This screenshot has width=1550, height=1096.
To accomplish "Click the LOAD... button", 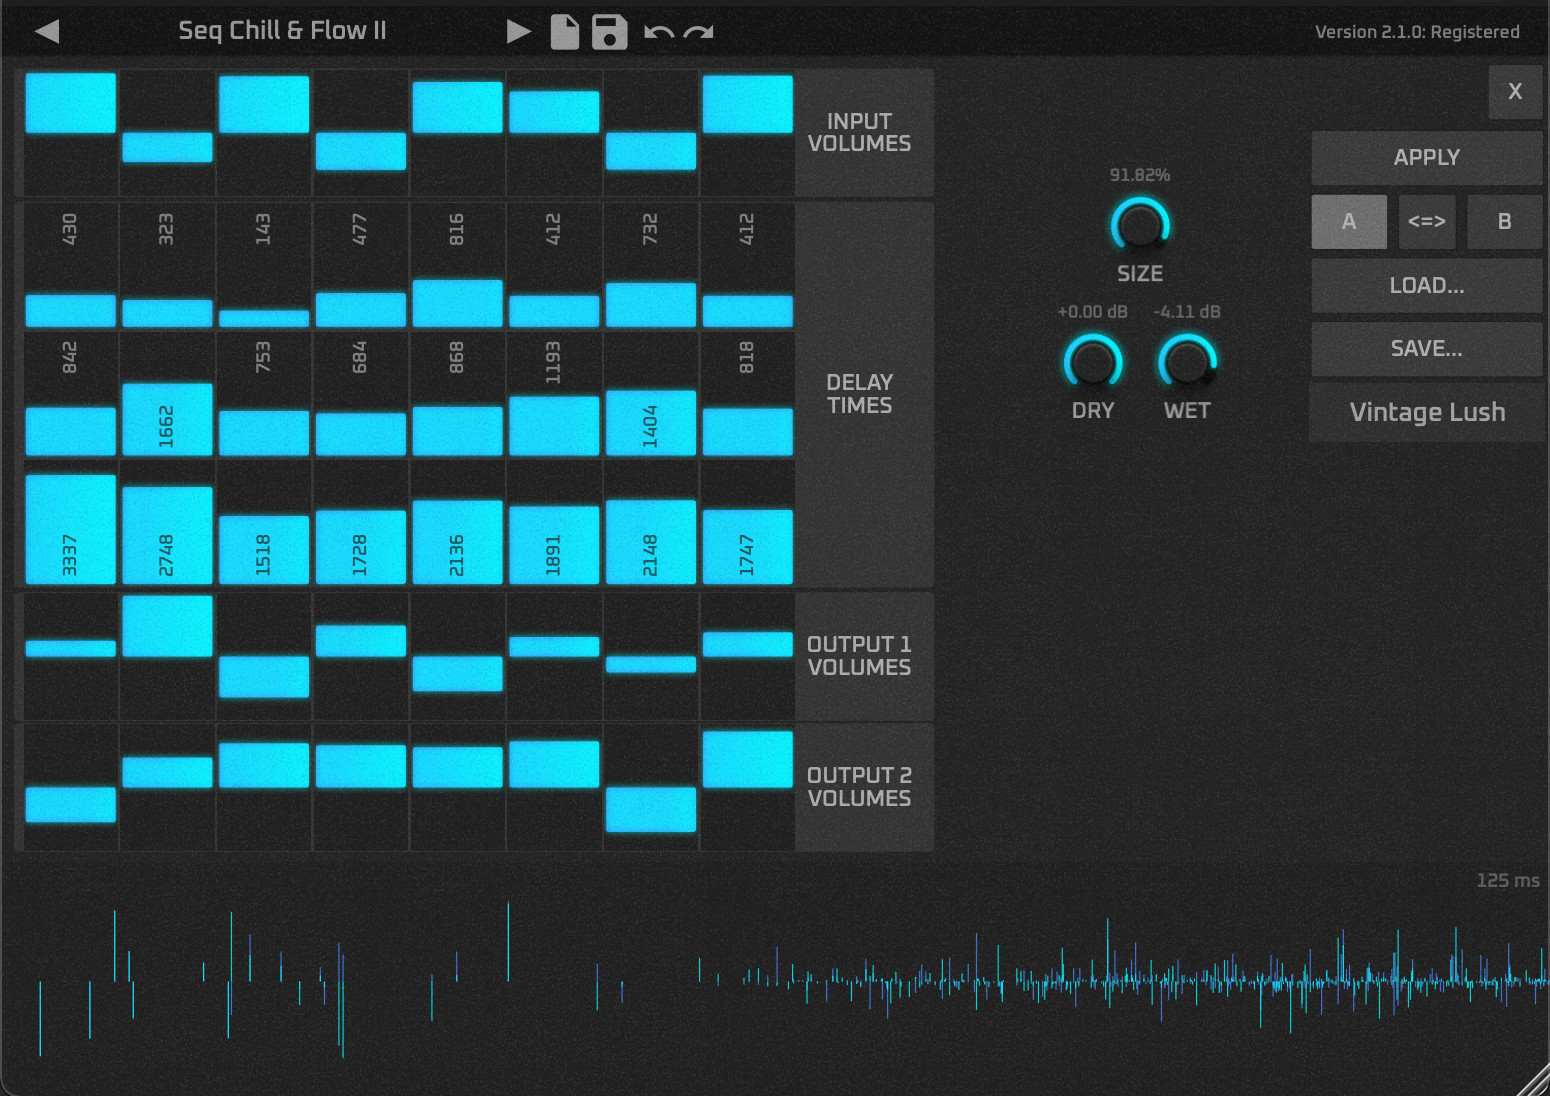I will coord(1426,286).
